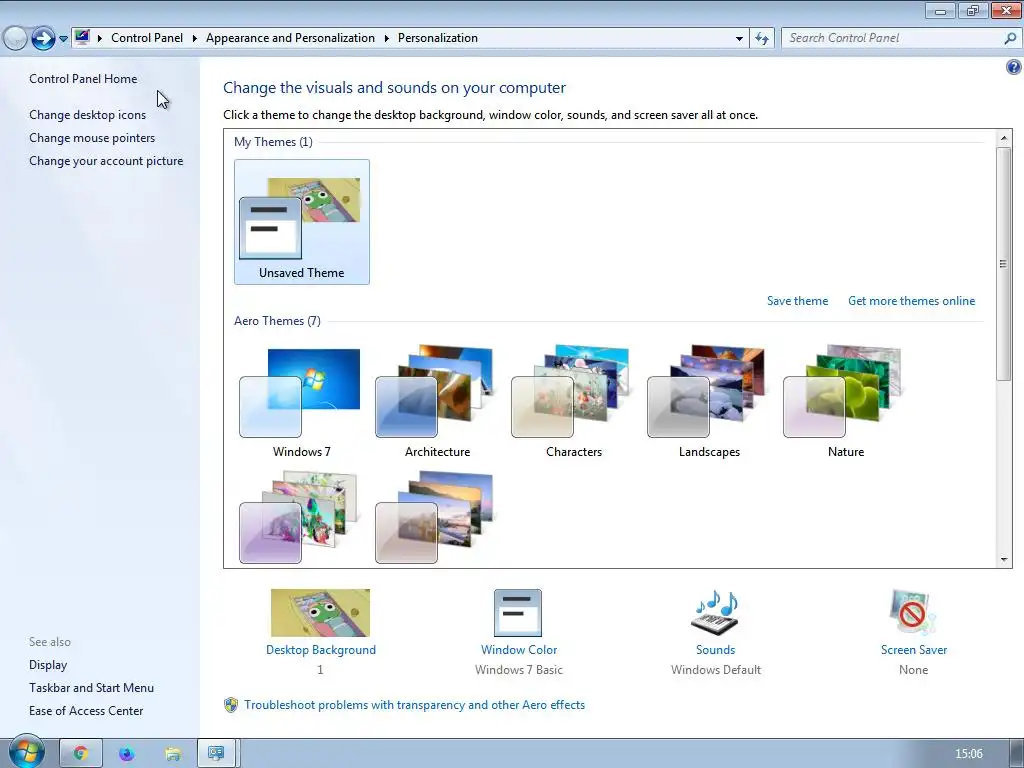The image size is (1024, 768).
Task: Open the Display link under See also
Action: (x=48, y=664)
